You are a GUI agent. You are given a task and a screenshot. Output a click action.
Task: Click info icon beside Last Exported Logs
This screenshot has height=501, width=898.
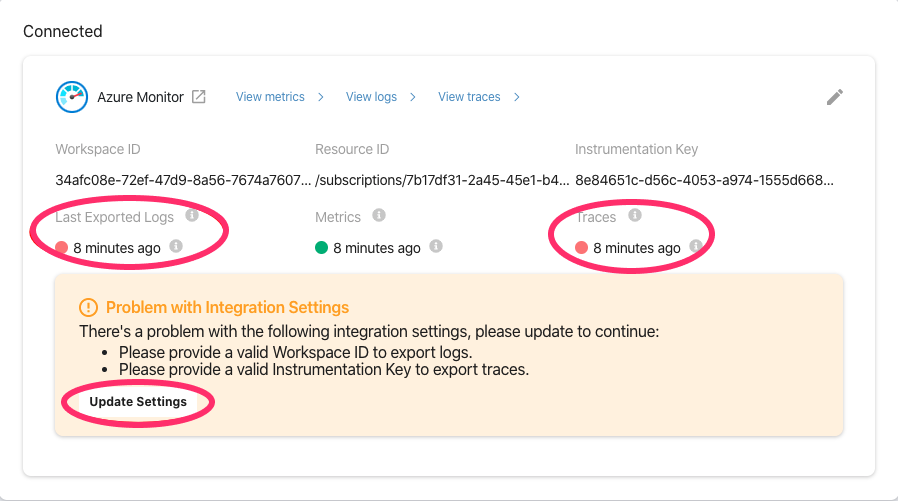192,215
